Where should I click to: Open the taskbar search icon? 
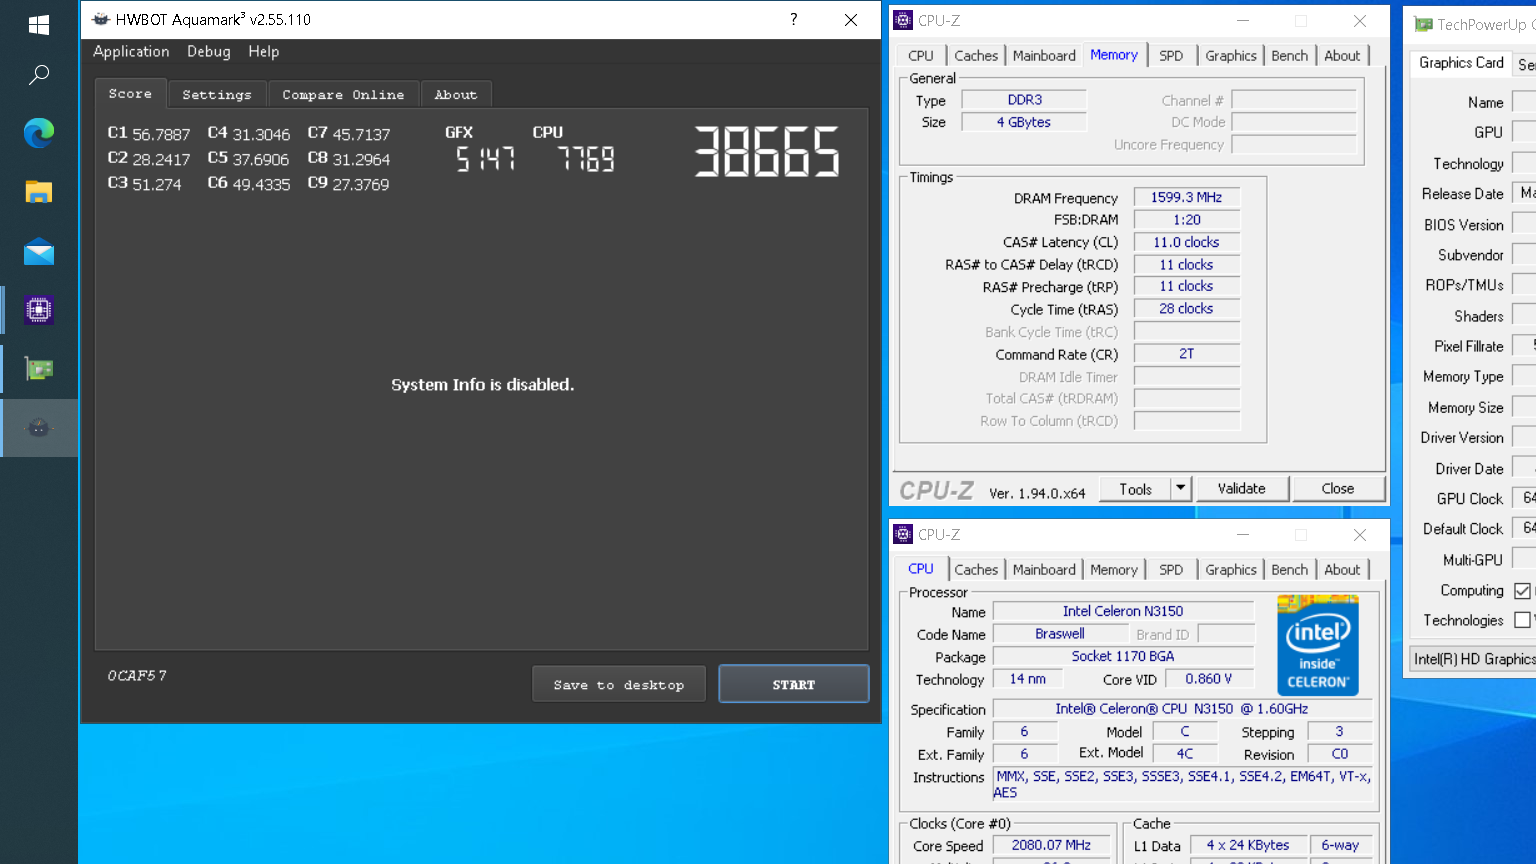[39, 74]
